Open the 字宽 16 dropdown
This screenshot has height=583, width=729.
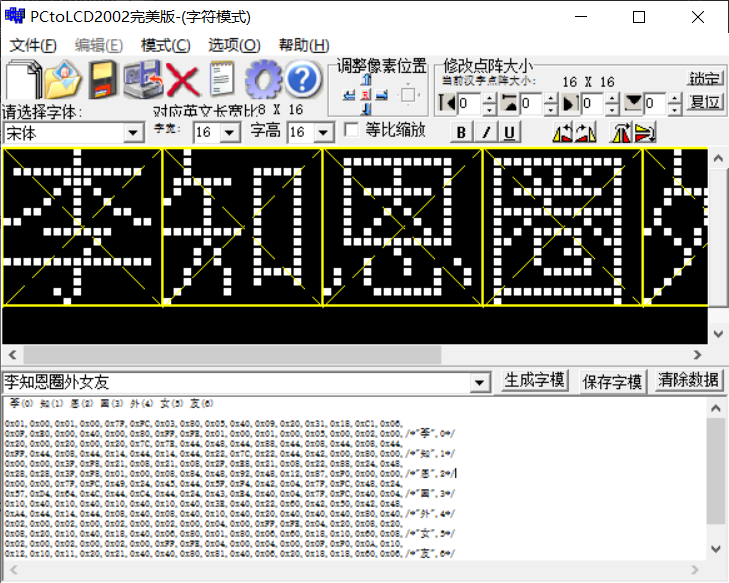click(x=229, y=132)
